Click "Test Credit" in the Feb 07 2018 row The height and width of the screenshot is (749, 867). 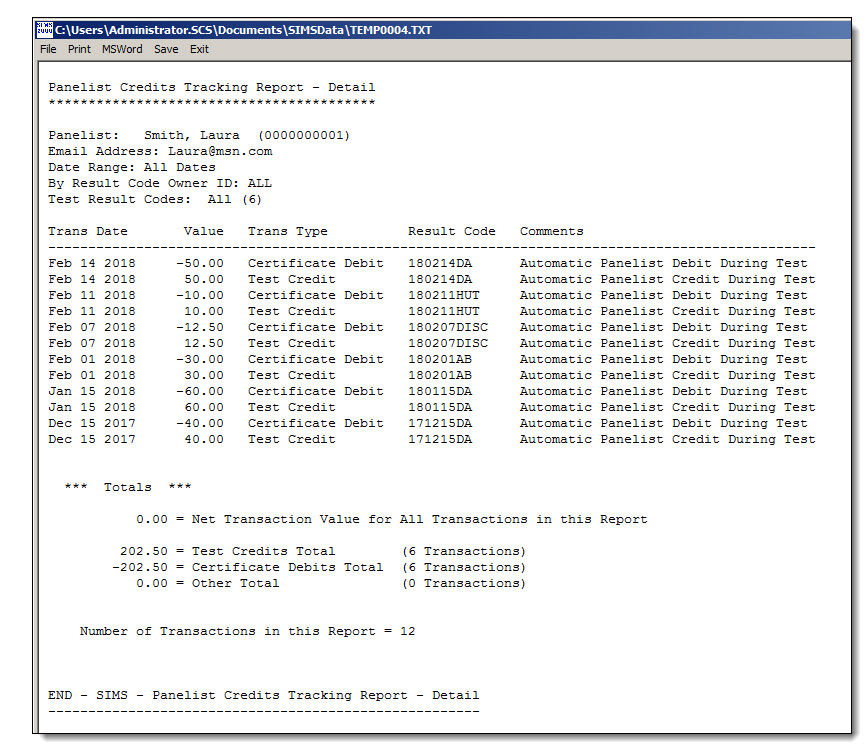coord(291,344)
